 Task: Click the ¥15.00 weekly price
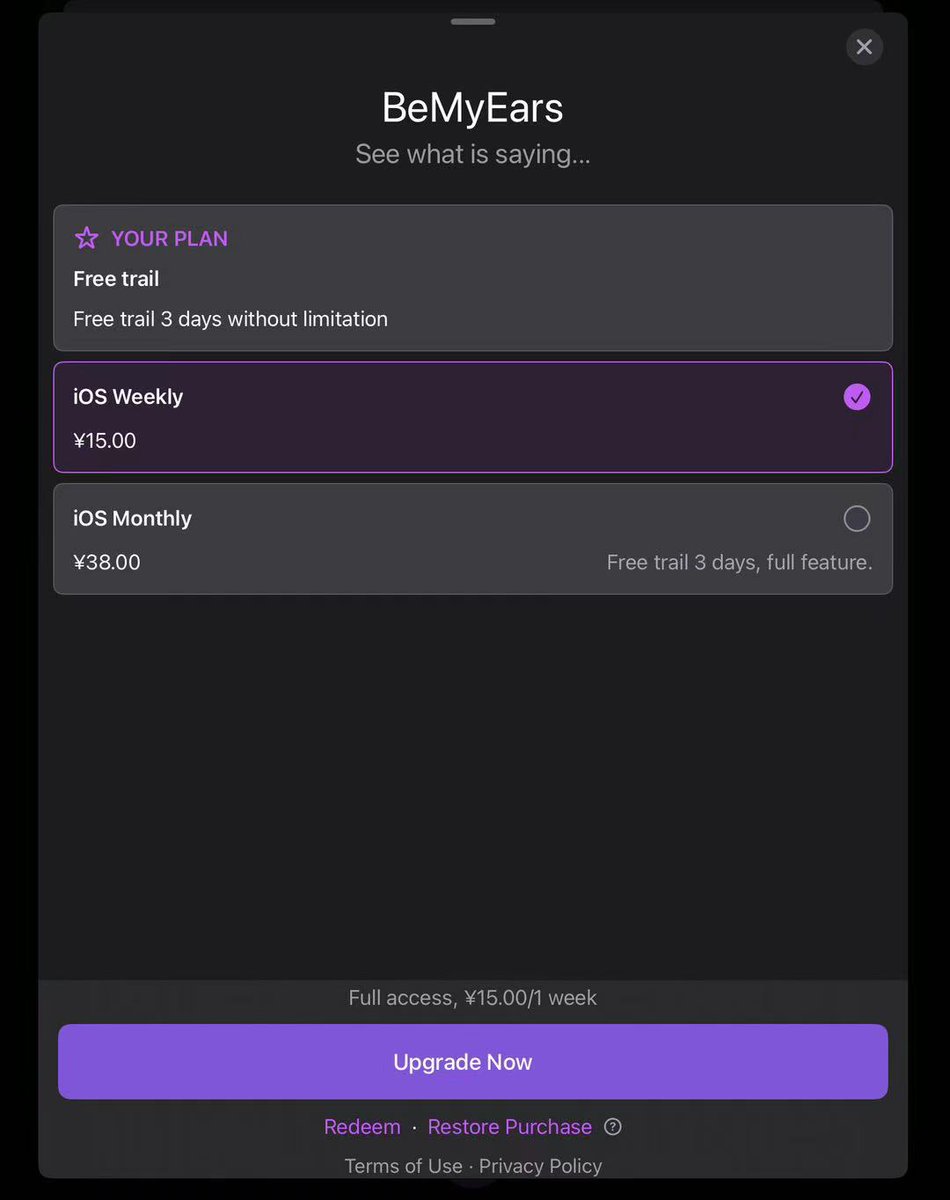(x=105, y=441)
